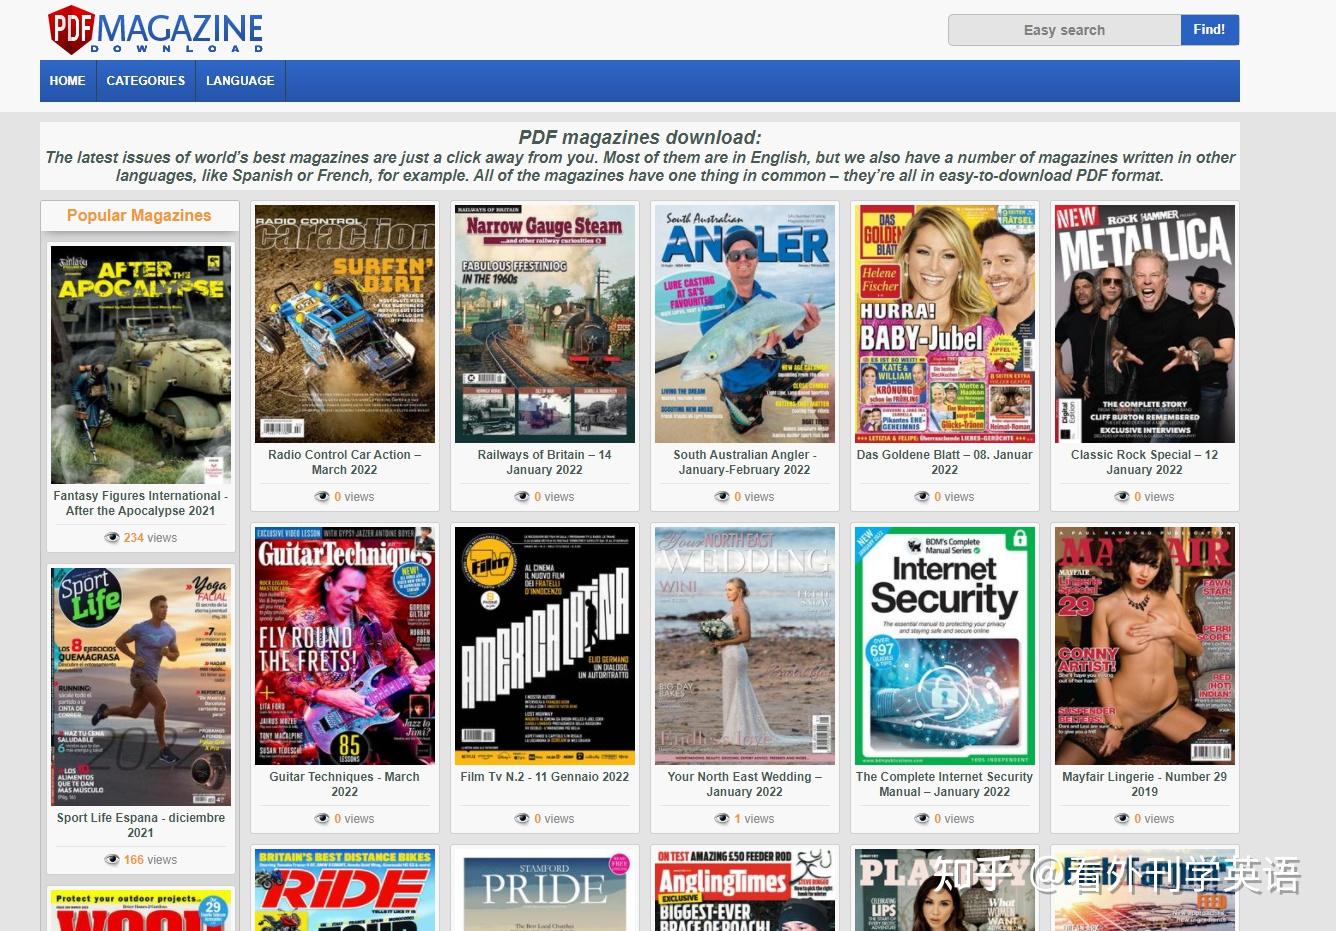Click eye icon under South Australian Angler
Screen dimensions: 1336x931
[722, 497]
